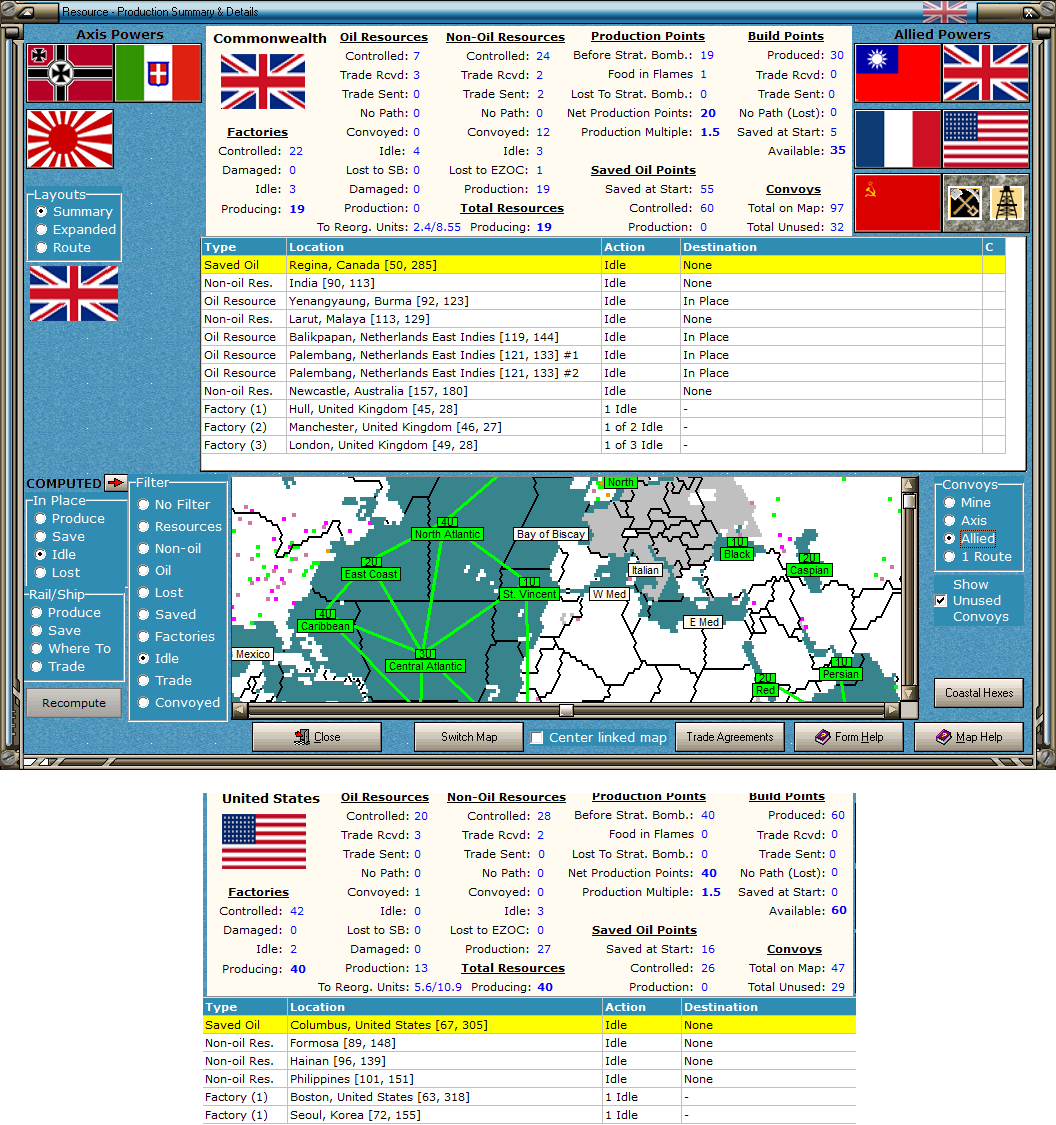Choose Produce under In Place

(70, 519)
